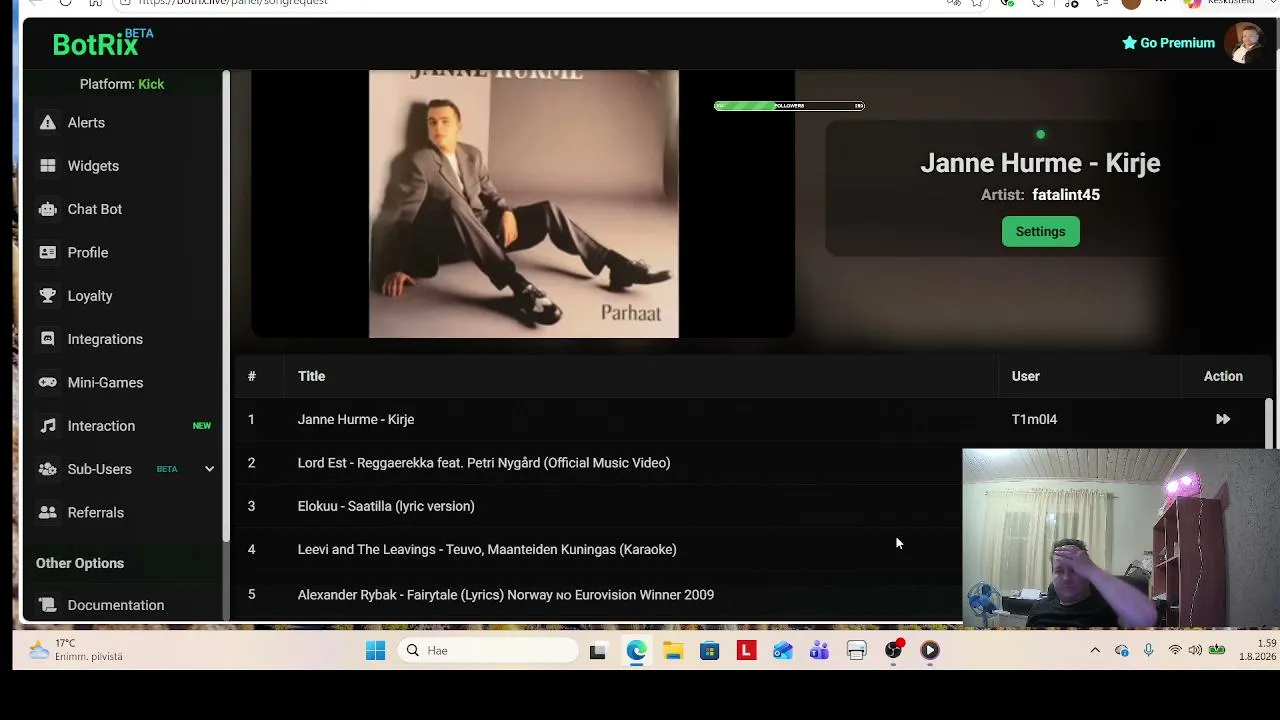
Task: Open Integrations via its sidebar icon
Action: point(47,339)
